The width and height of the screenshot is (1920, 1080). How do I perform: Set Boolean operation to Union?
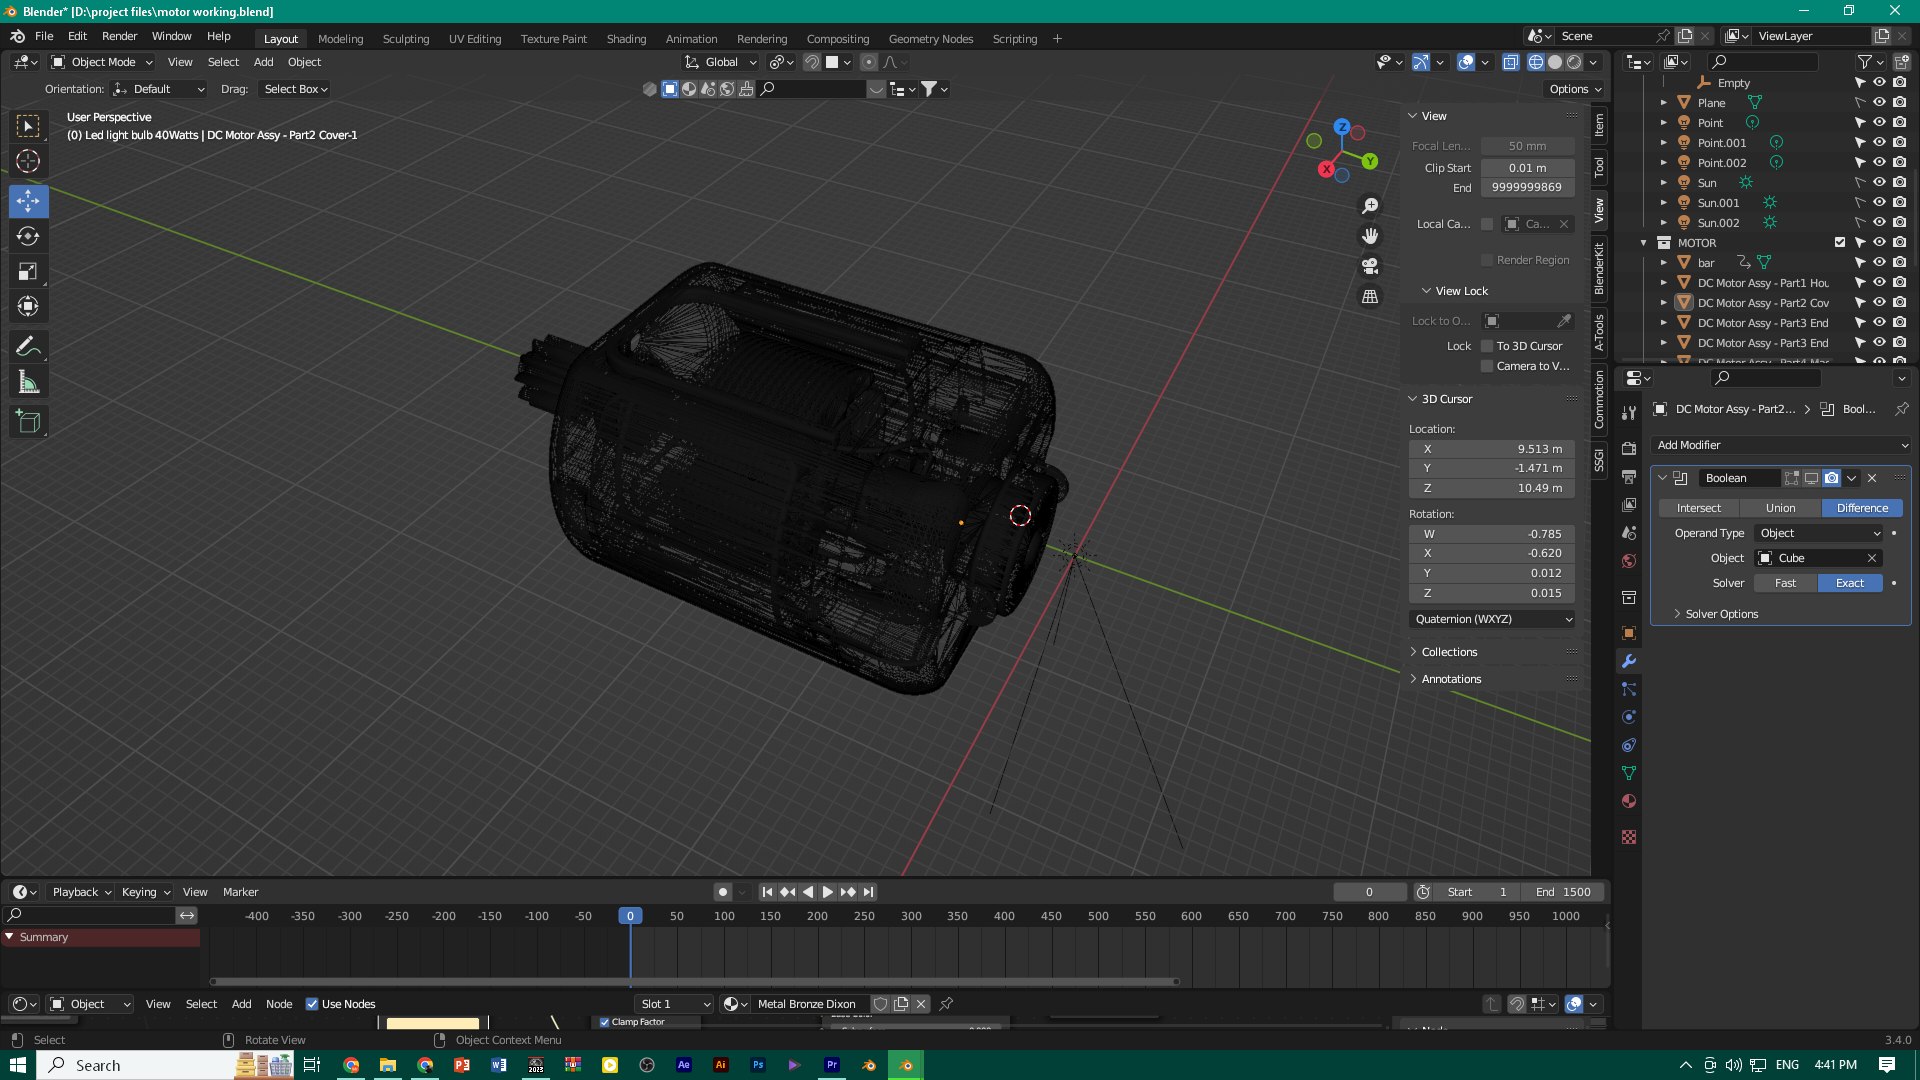coord(1780,508)
